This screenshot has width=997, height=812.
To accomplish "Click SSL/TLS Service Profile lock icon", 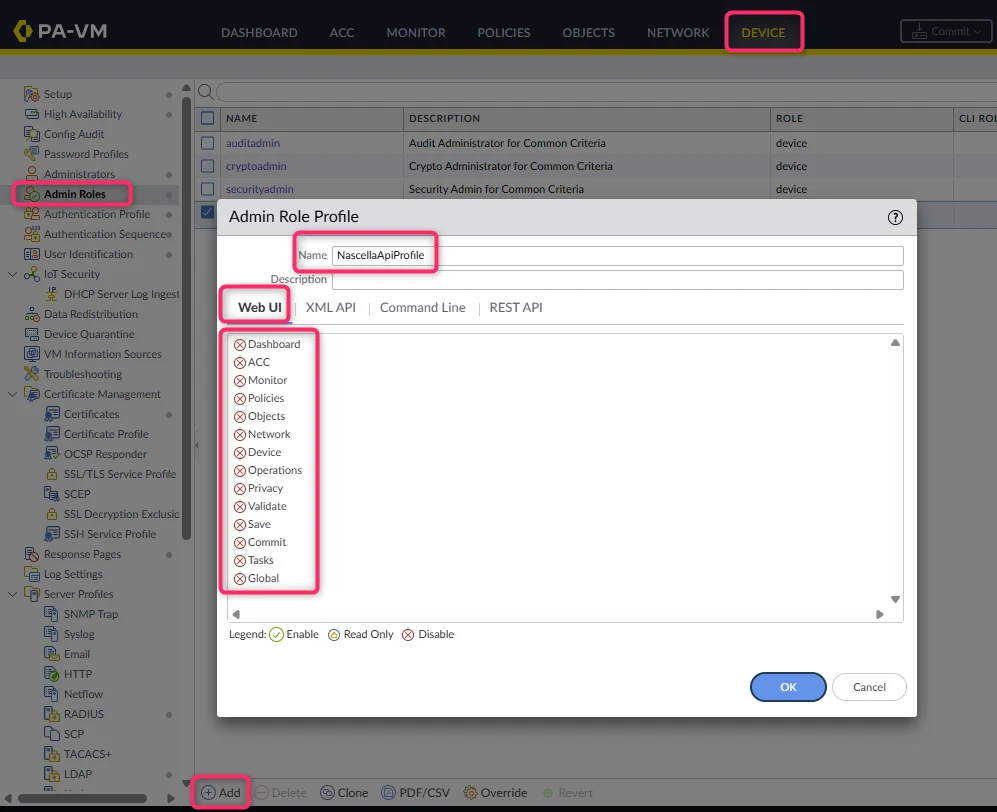I will pyautogui.click(x=52, y=474).
